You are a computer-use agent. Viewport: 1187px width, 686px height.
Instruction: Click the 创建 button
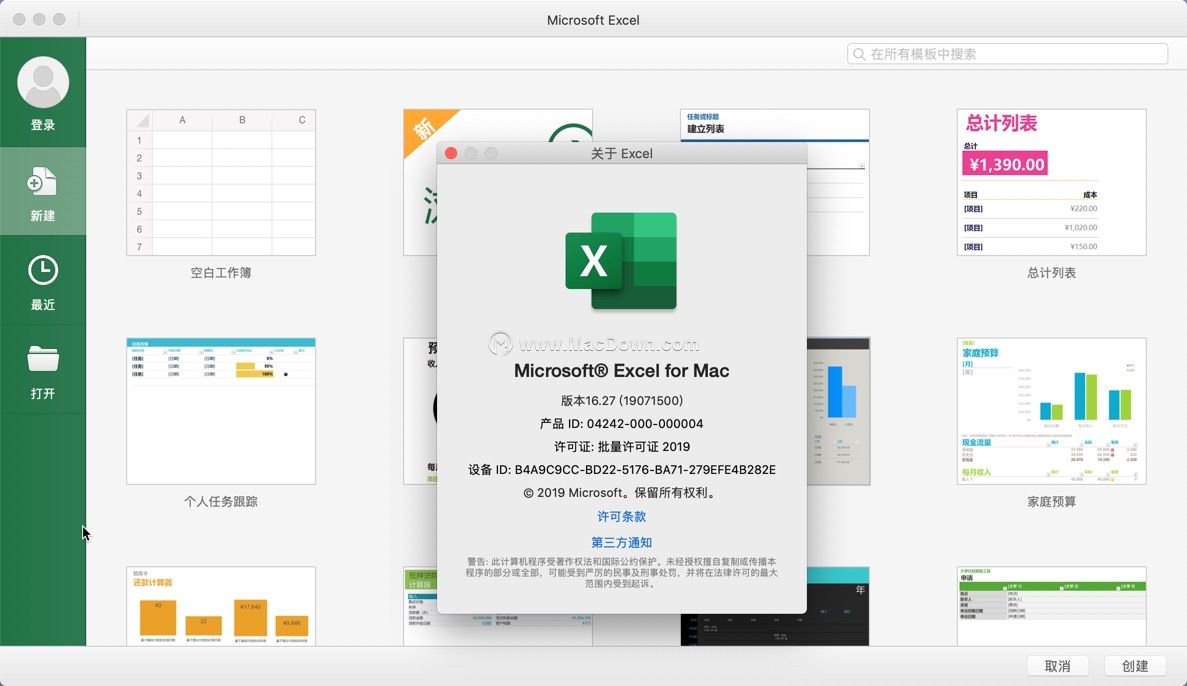pos(1135,666)
